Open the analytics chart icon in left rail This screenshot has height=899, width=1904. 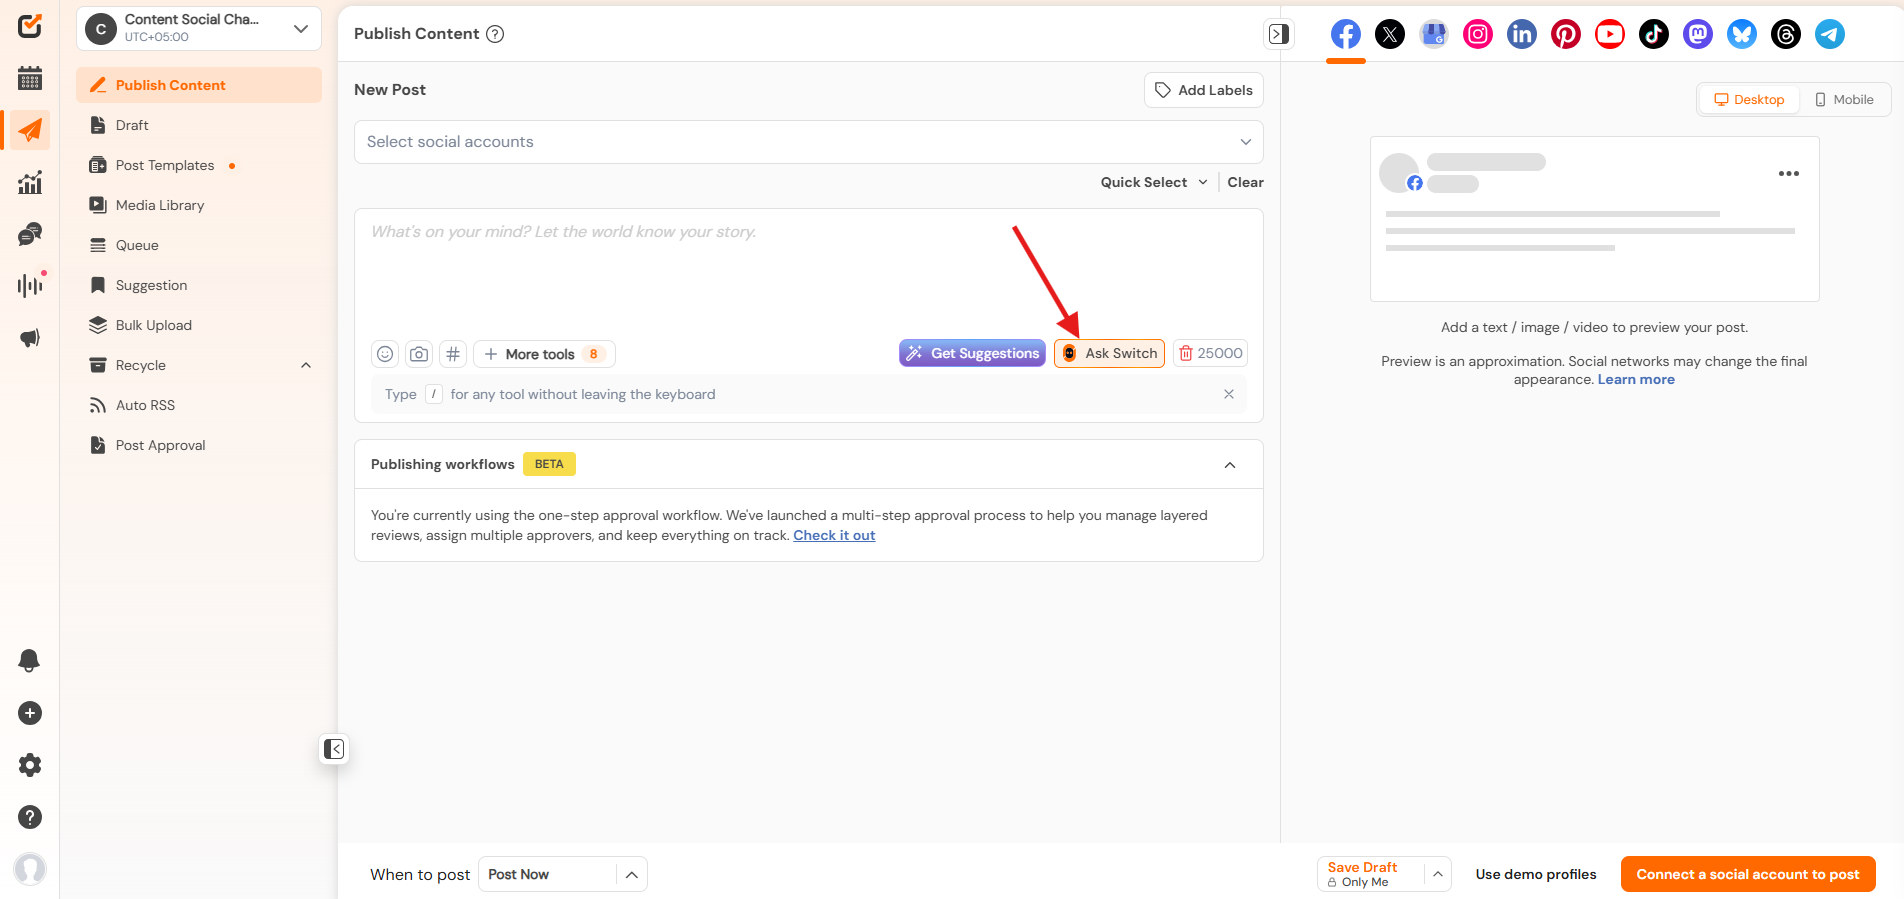[x=30, y=182]
